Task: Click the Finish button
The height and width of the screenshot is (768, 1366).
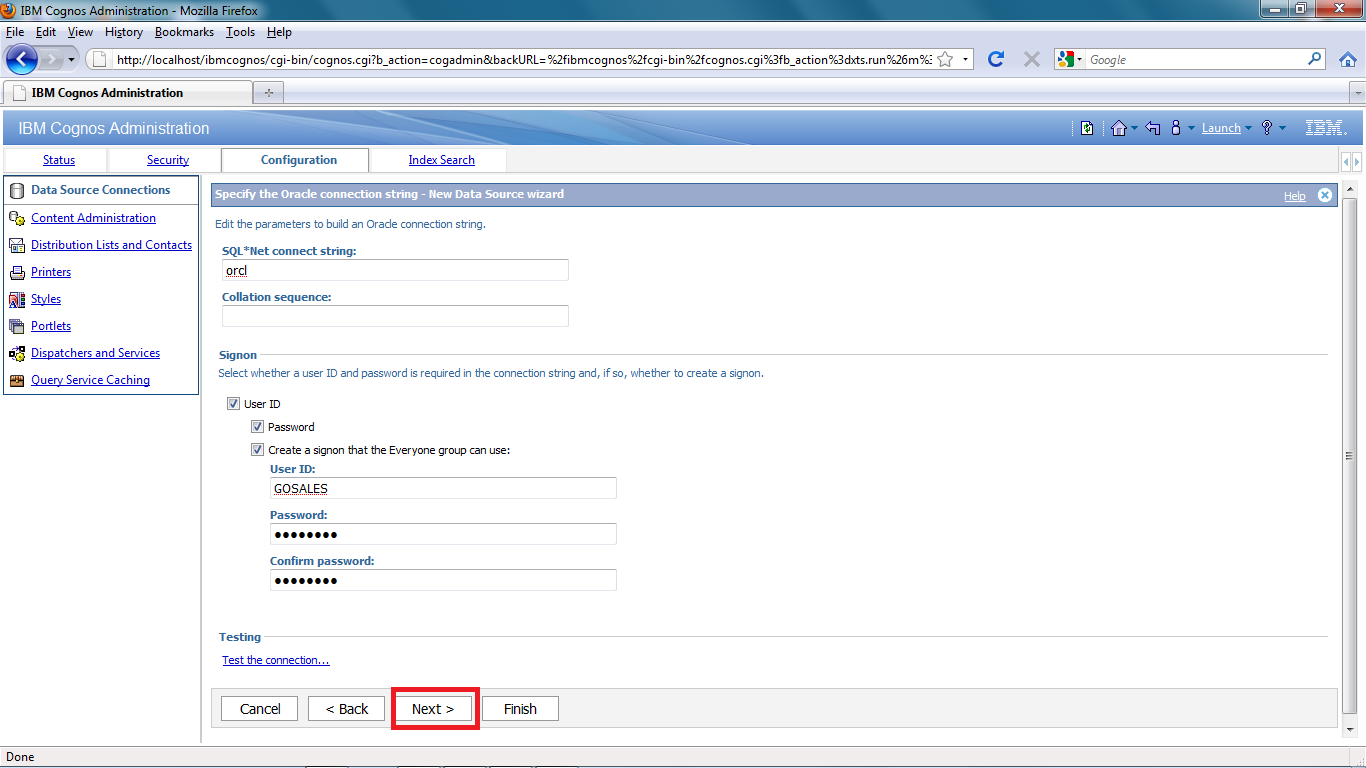Action: tap(520, 709)
